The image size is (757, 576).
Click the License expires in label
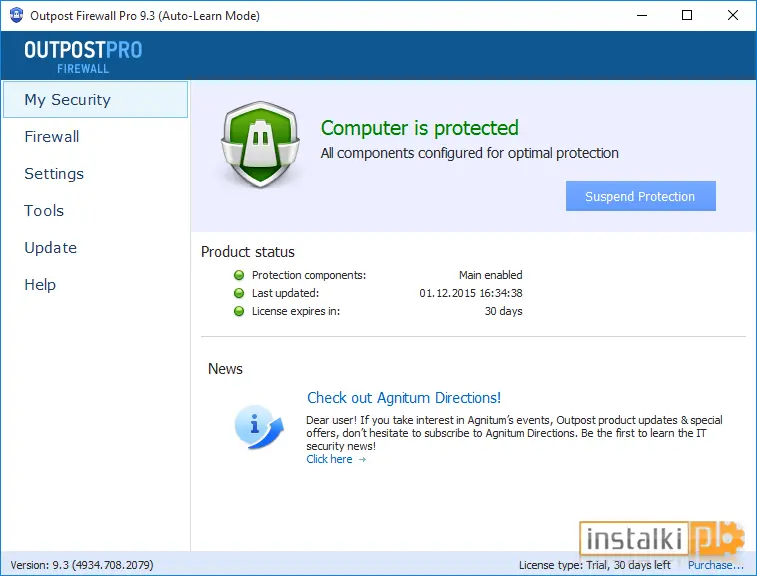[x=296, y=311]
